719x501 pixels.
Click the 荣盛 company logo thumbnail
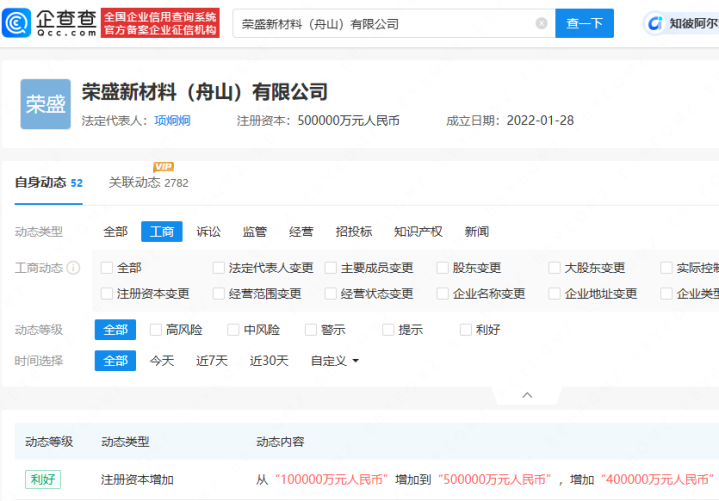coord(45,104)
